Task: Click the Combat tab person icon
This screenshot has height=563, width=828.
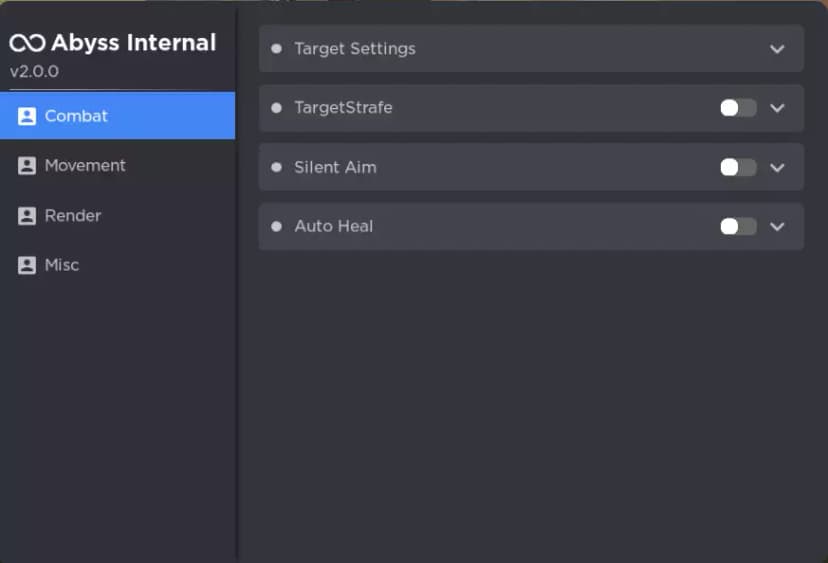Action: coord(27,116)
